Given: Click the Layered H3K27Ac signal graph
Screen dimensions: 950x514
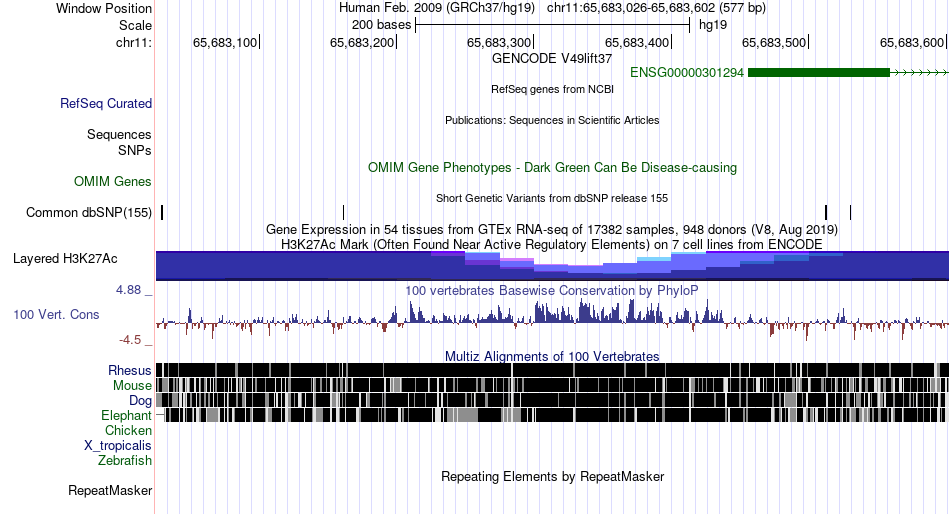Looking at the screenshot, I should (x=552, y=265).
